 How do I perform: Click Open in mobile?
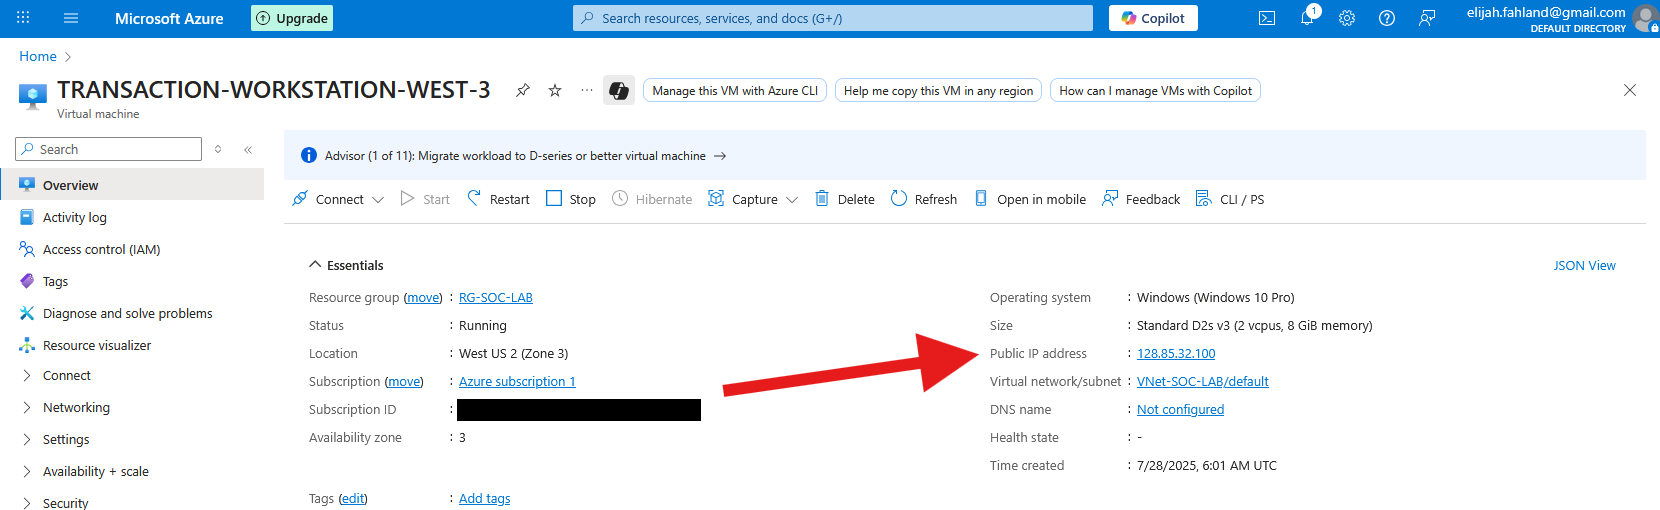pos(1030,199)
